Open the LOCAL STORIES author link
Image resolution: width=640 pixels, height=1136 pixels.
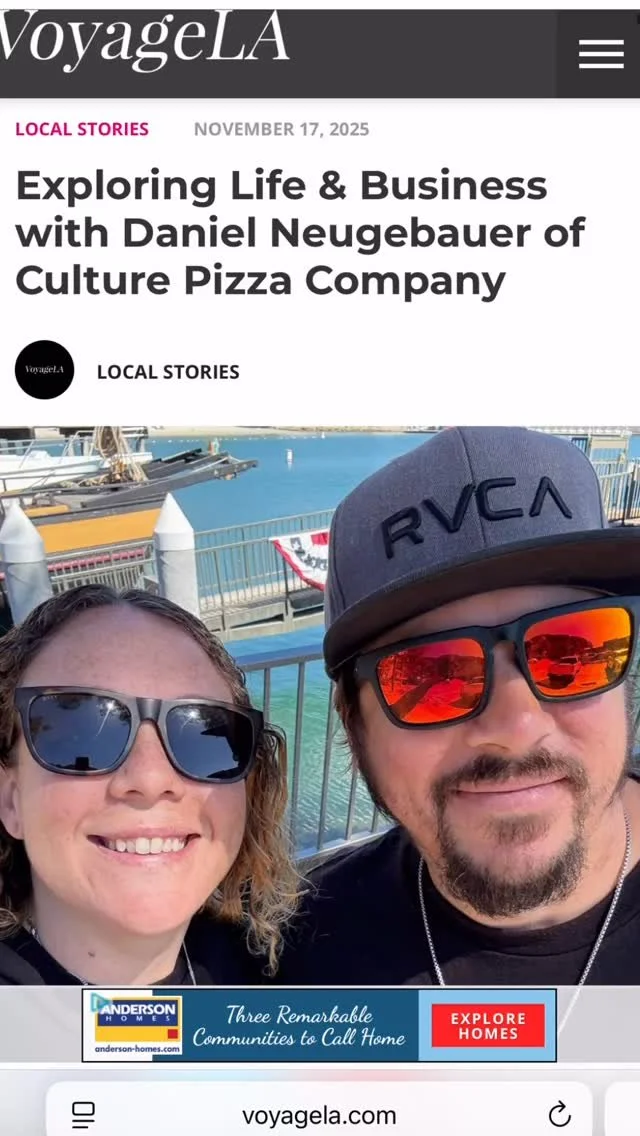pyautogui.click(x=168, y=372)
